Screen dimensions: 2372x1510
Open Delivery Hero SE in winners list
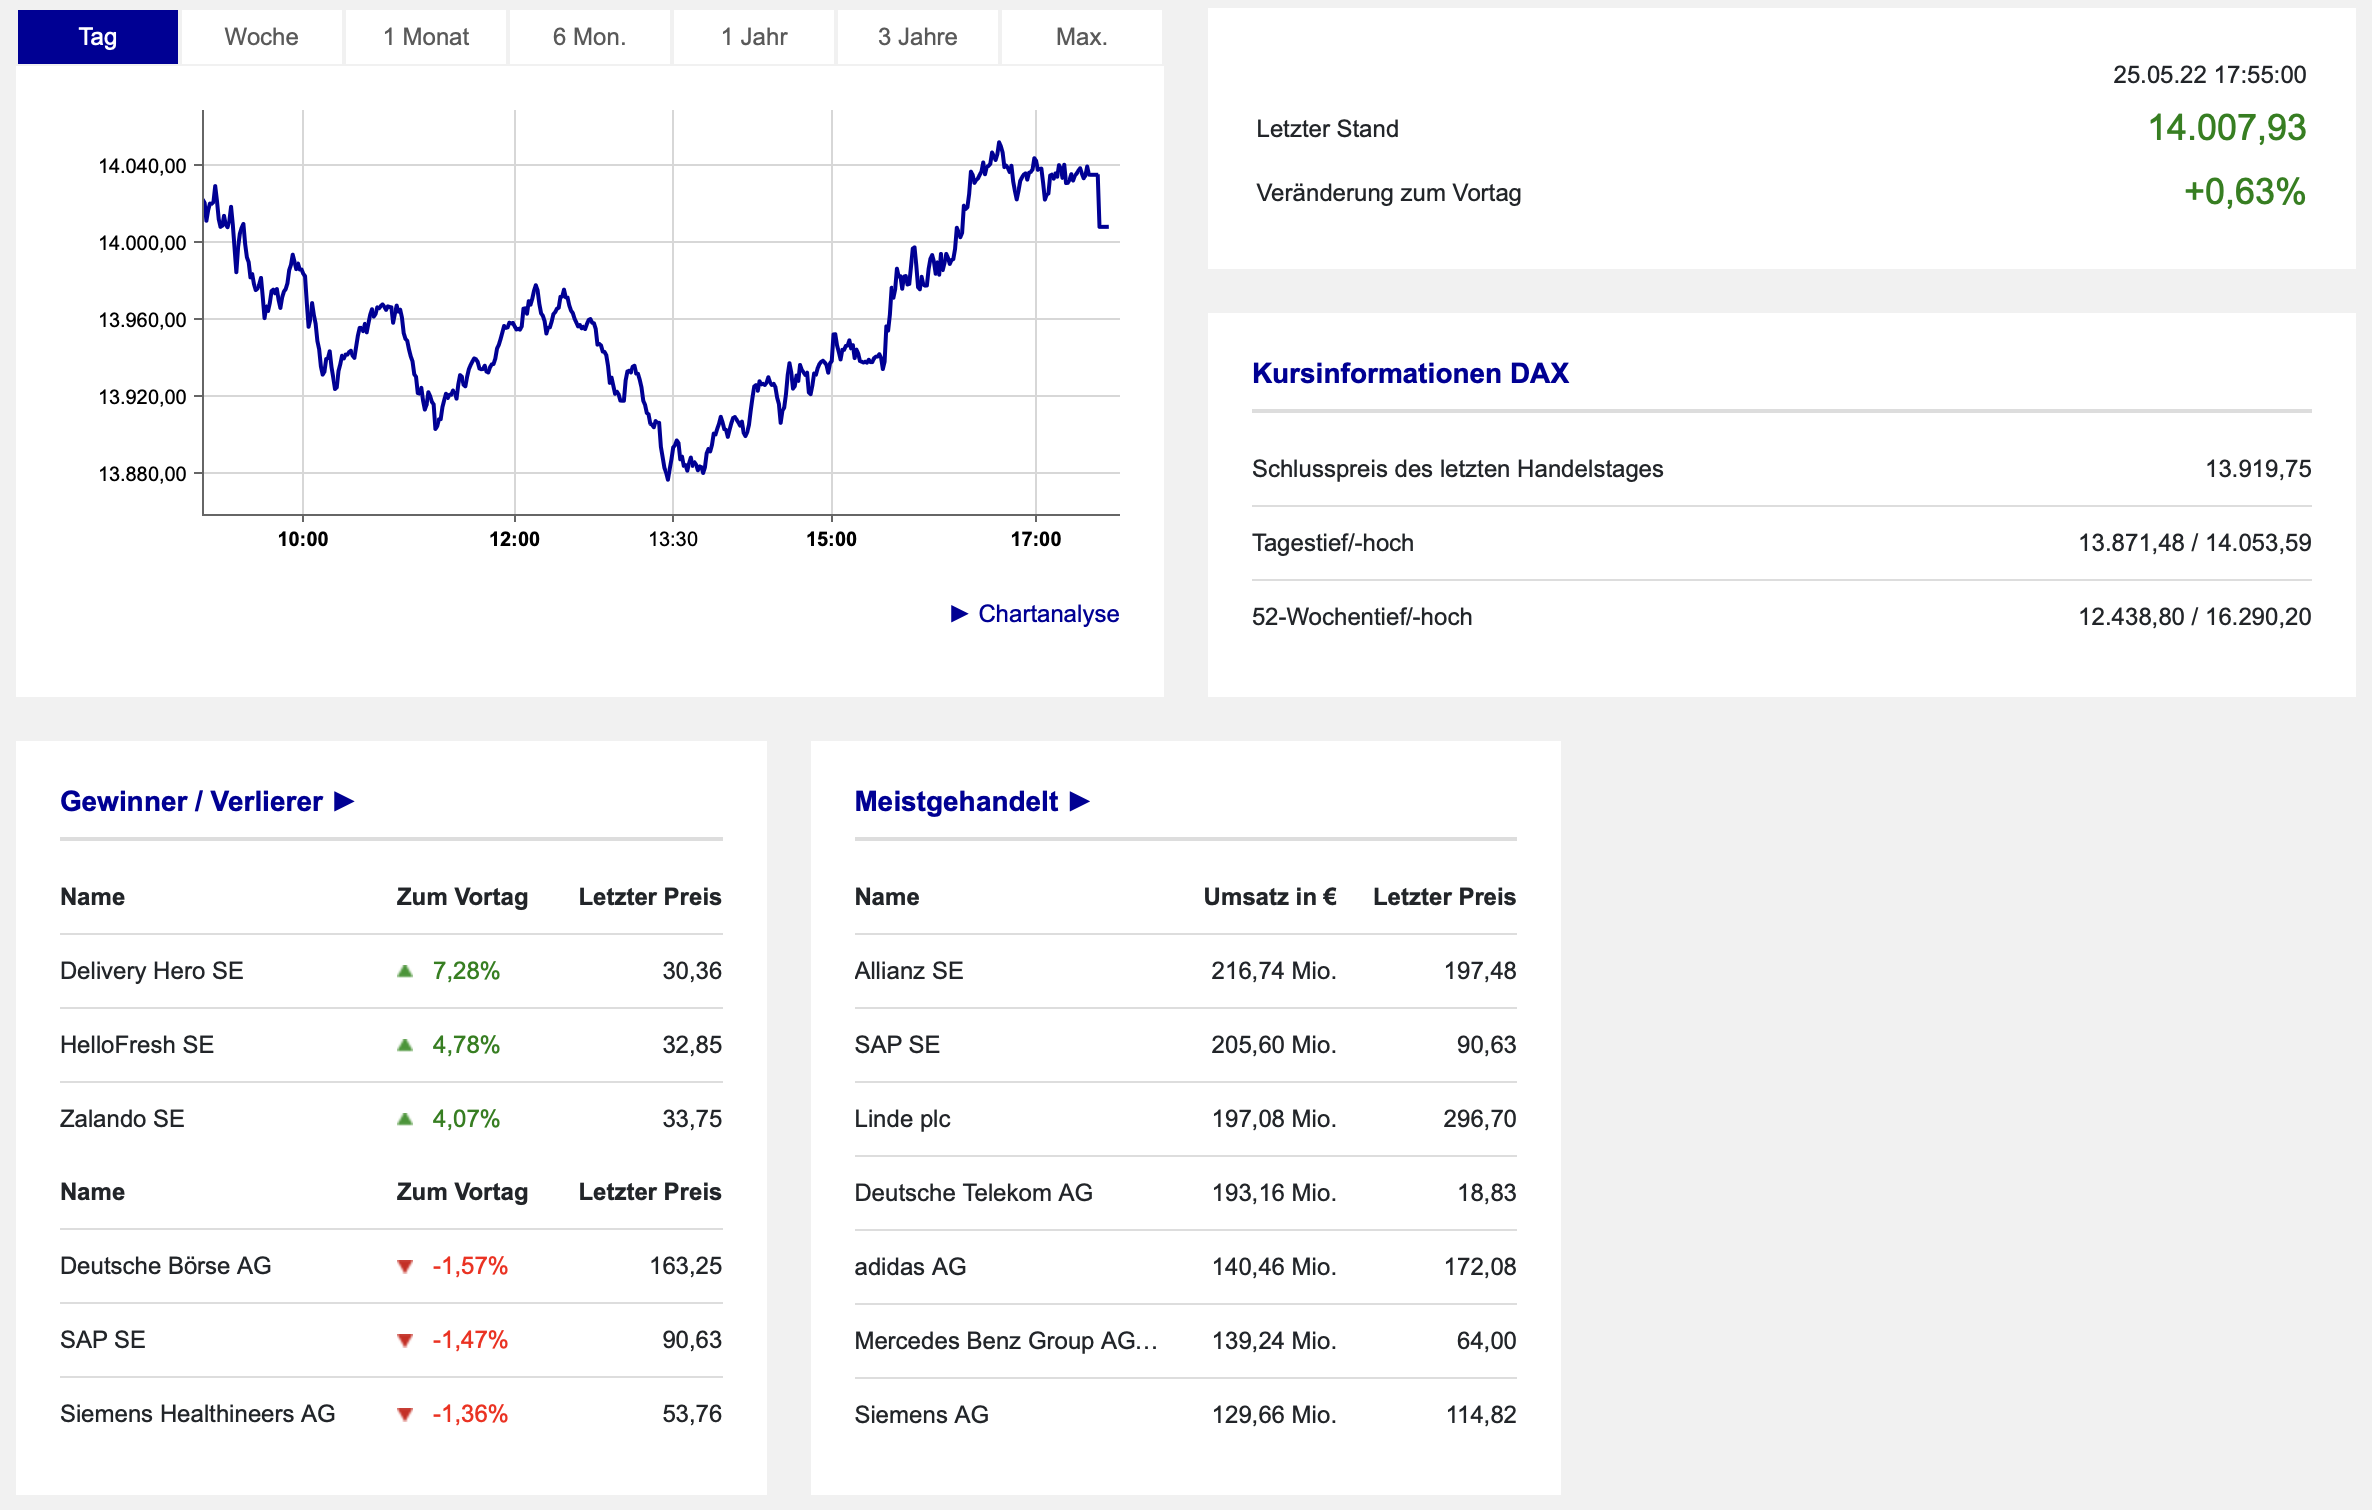tap(152, 971)
